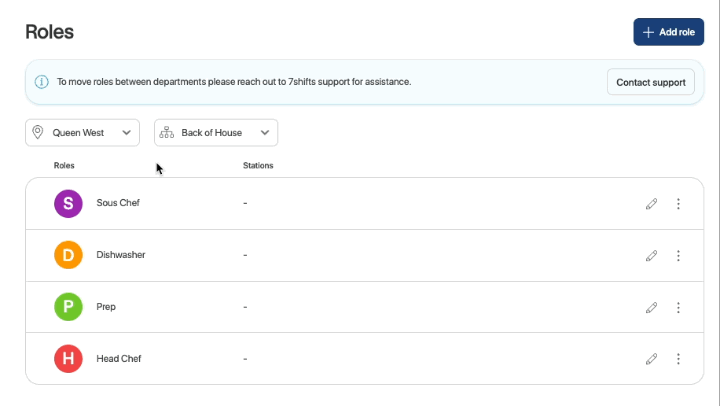
Task: Open more options for Head Chef
Action: point(678,359)
